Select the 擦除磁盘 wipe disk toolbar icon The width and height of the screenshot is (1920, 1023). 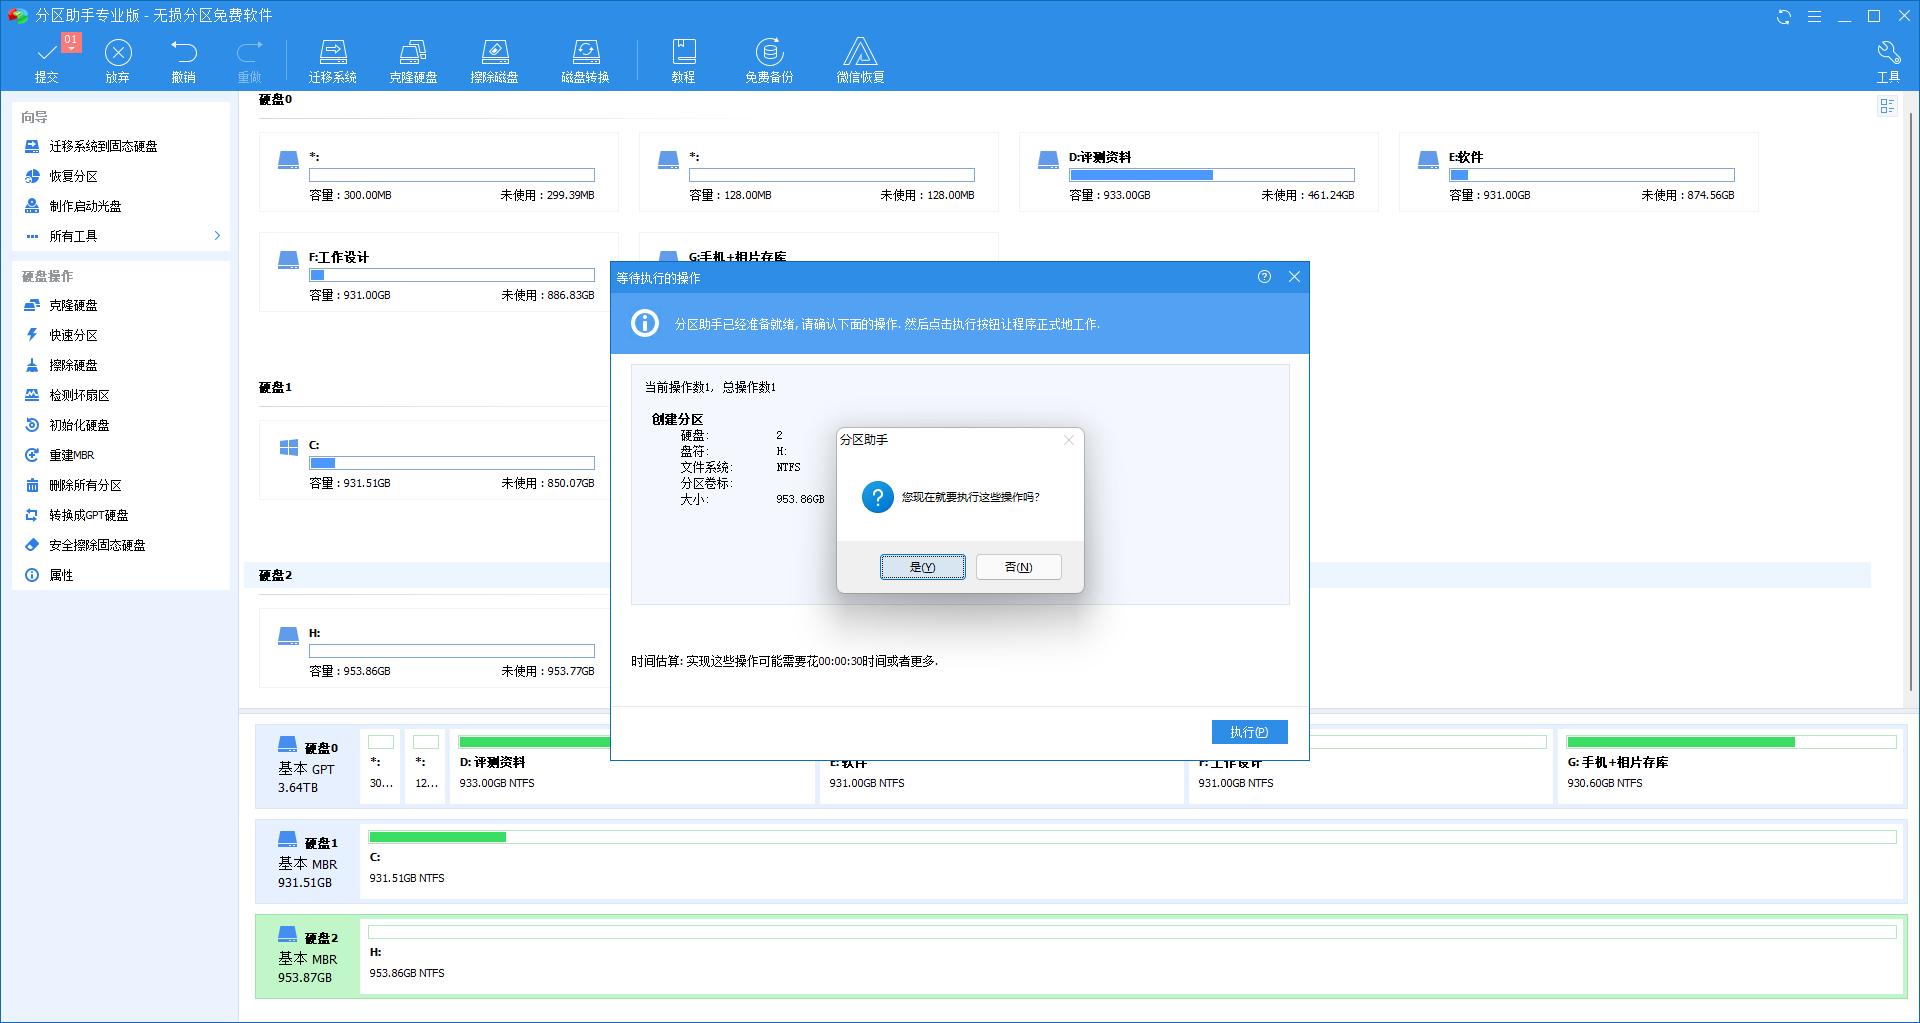(494, 53)
